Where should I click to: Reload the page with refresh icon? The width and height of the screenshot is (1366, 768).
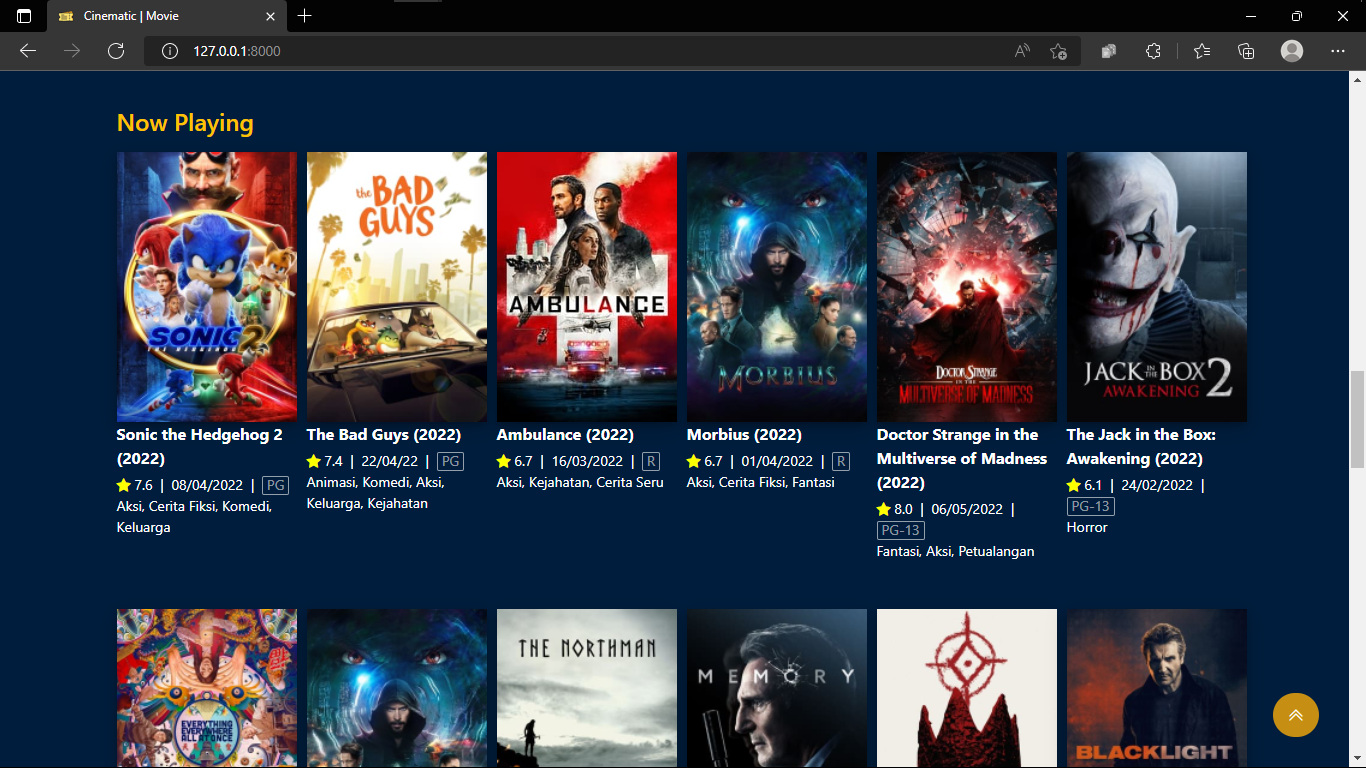(116, 51)
